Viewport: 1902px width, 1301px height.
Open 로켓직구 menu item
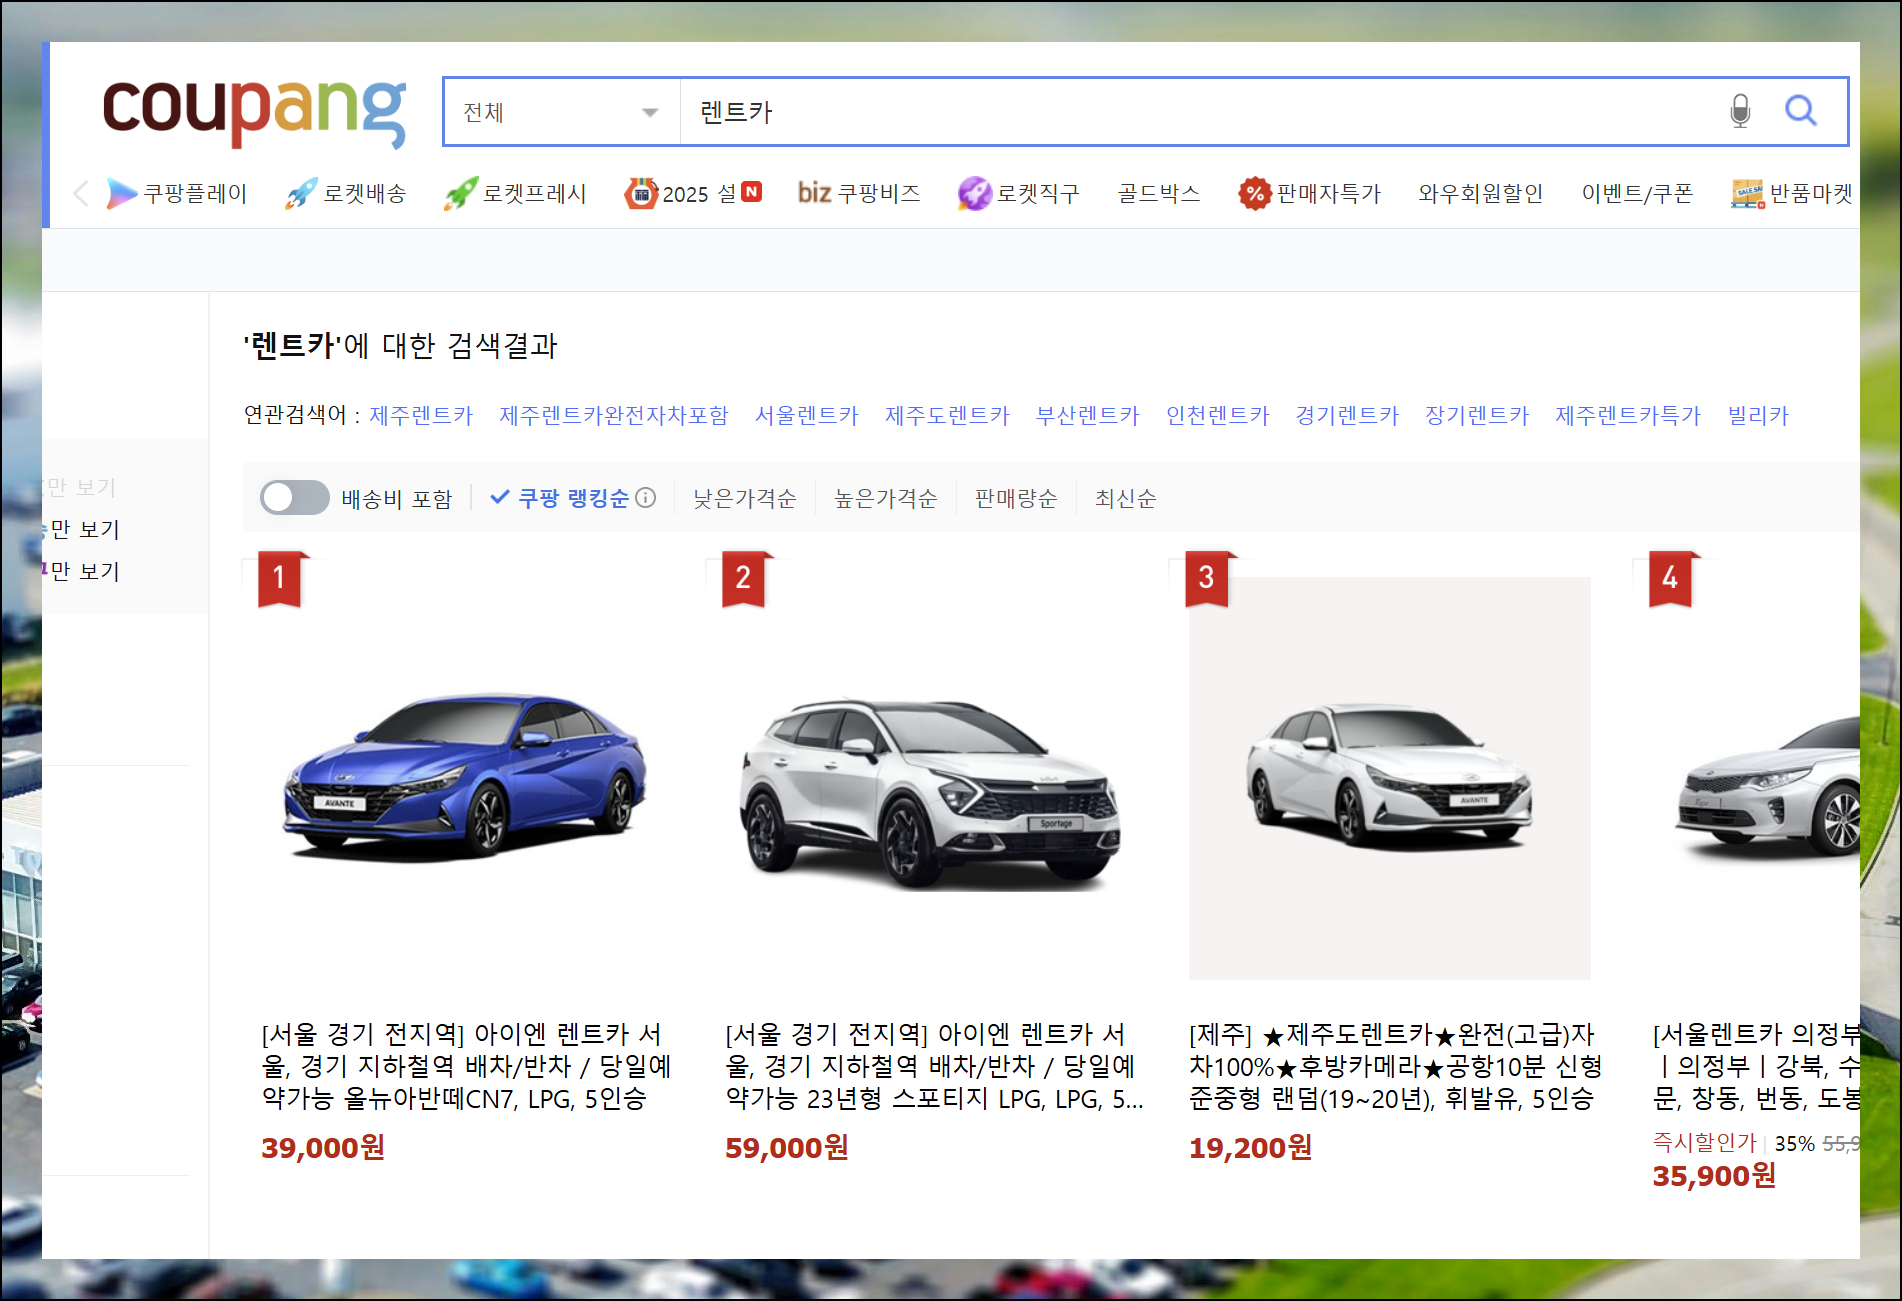(x=1018, y=194)
